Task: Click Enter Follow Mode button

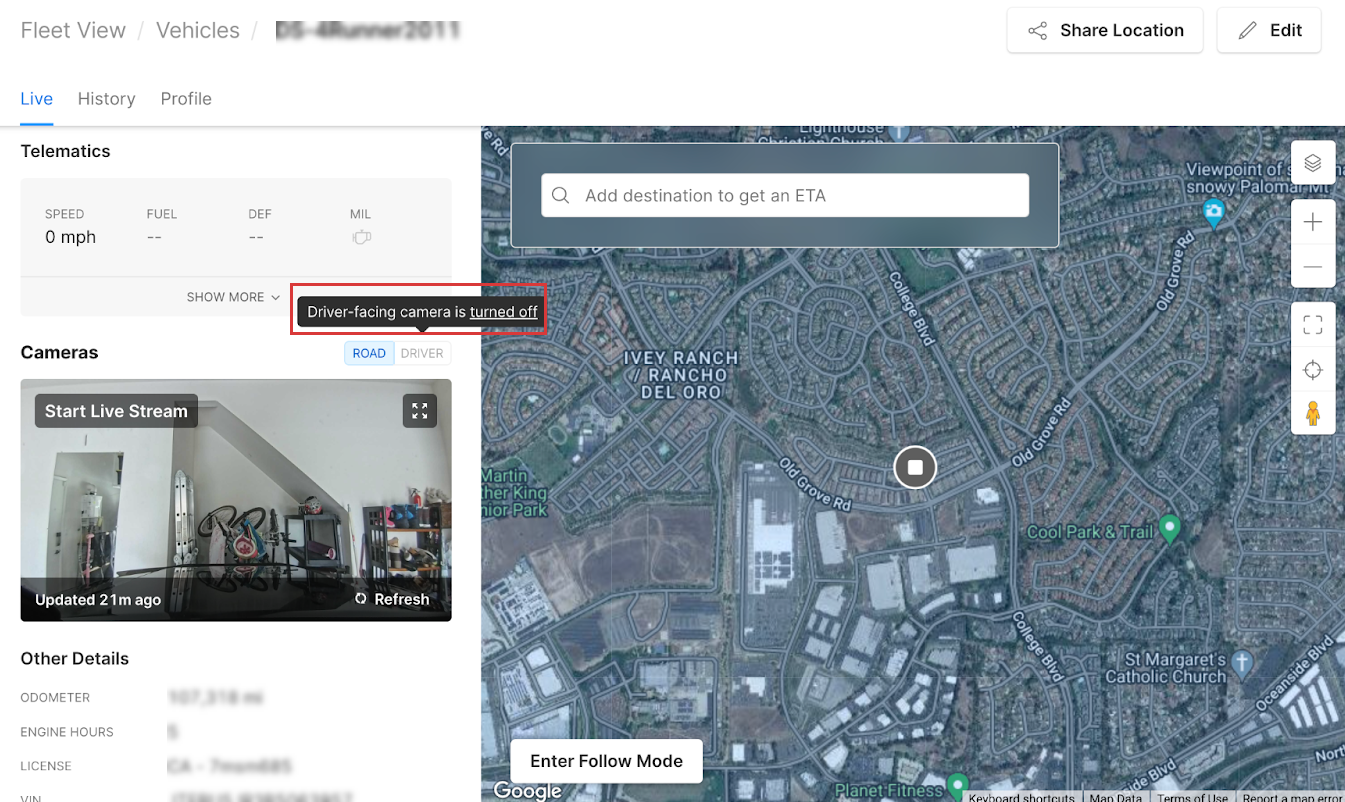Action: (607, 761)
